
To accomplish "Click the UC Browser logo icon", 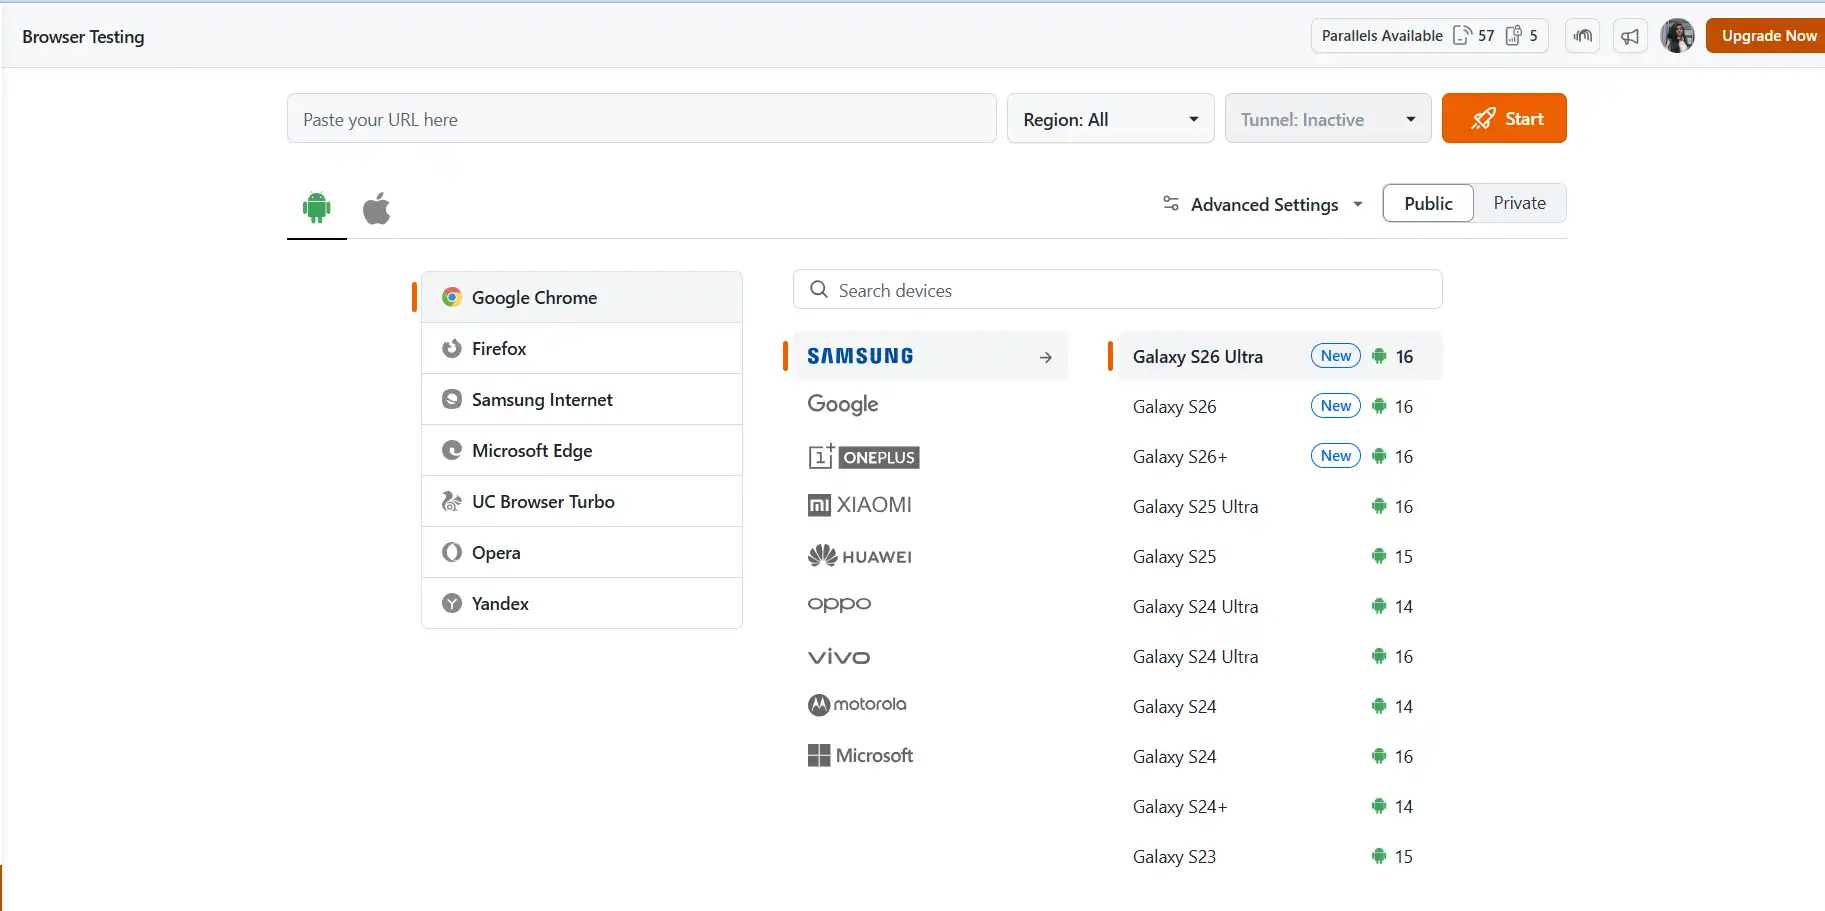I will [x=452, y=501].
